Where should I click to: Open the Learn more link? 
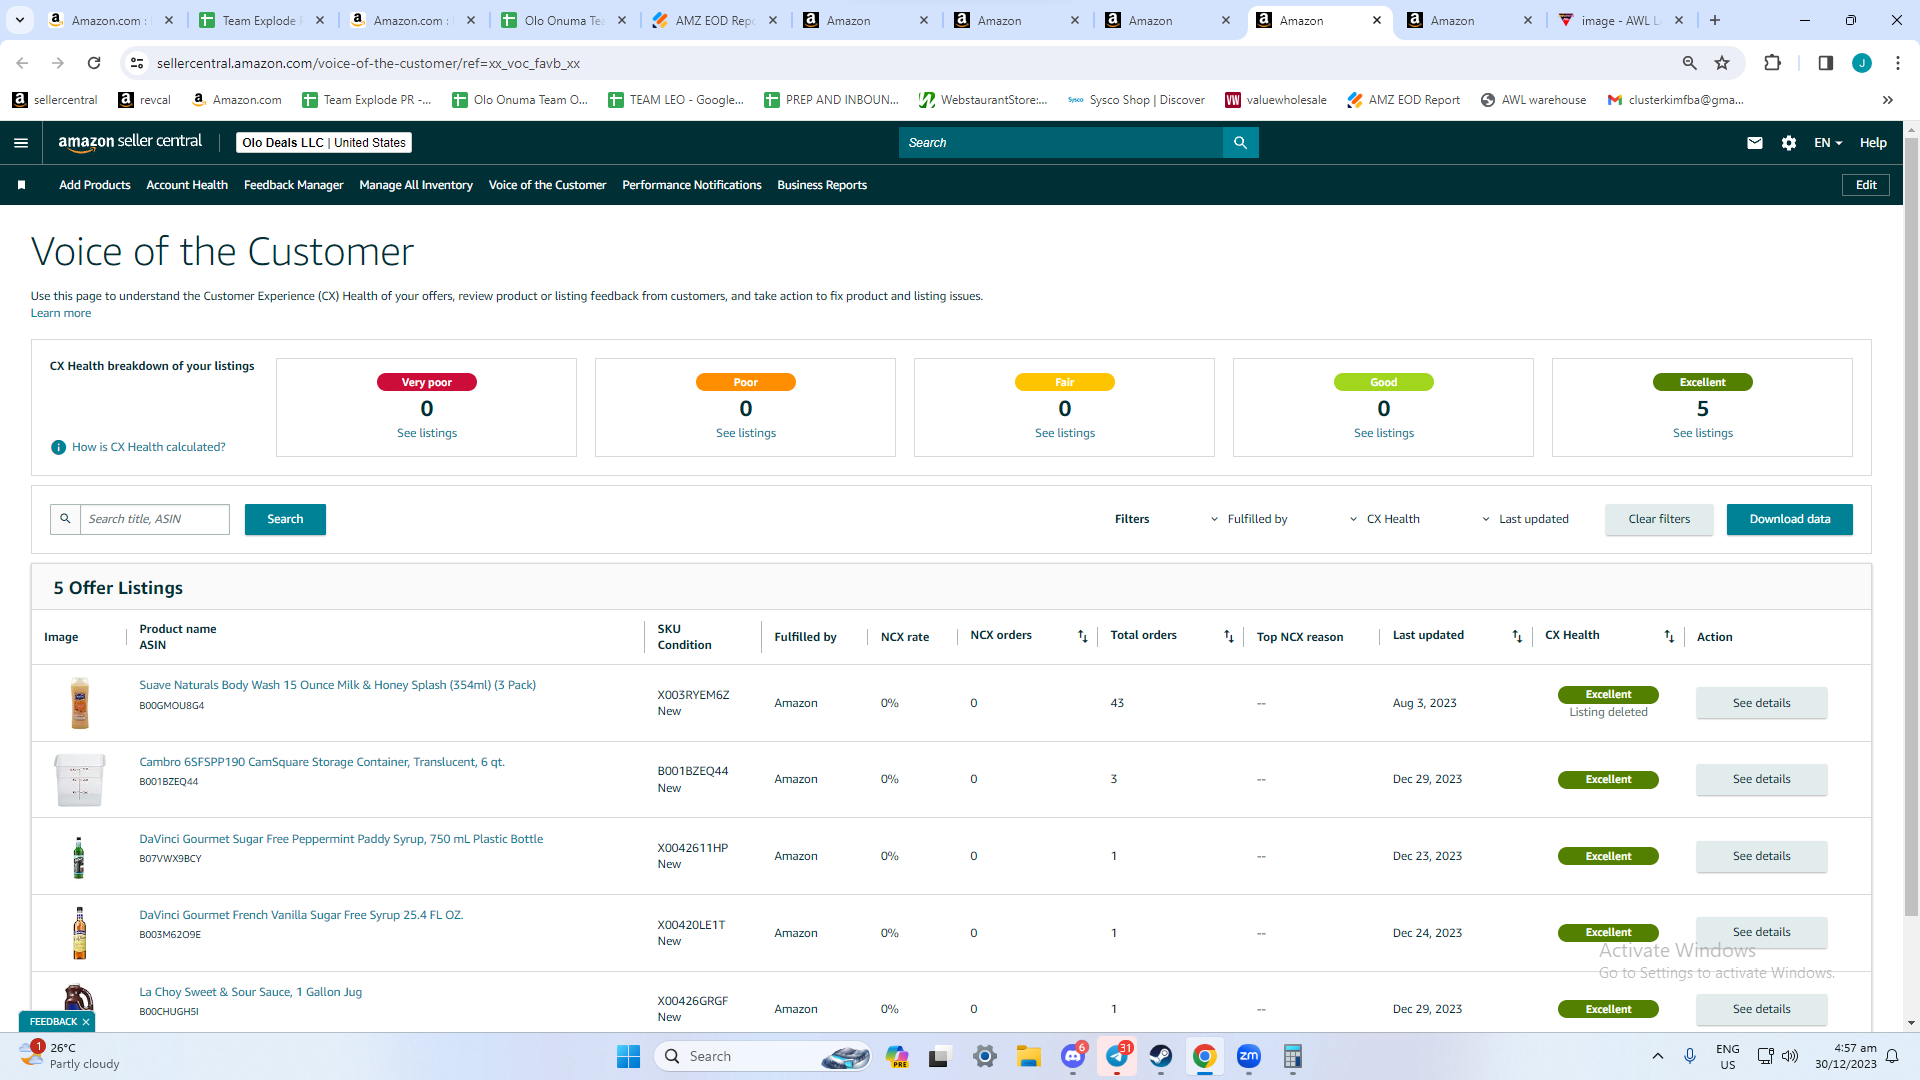pyautogui.click(x=61, y=313)
